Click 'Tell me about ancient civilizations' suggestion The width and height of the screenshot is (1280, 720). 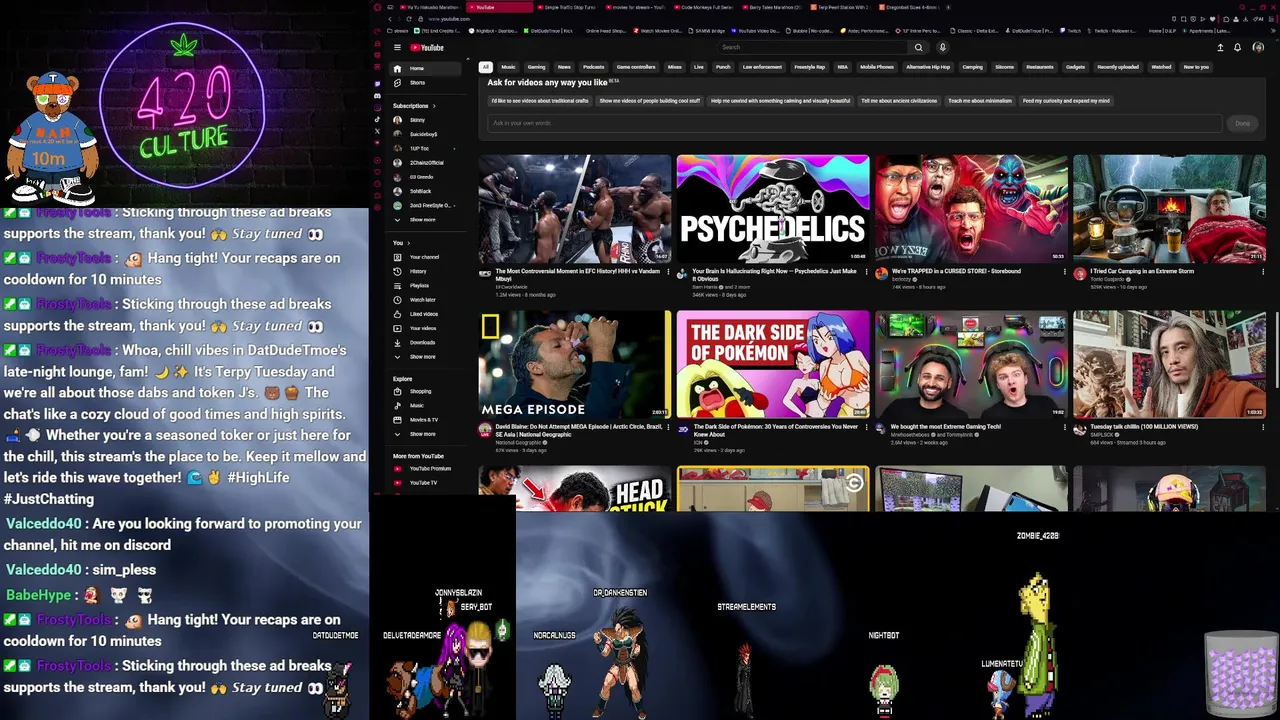(899, 101)
